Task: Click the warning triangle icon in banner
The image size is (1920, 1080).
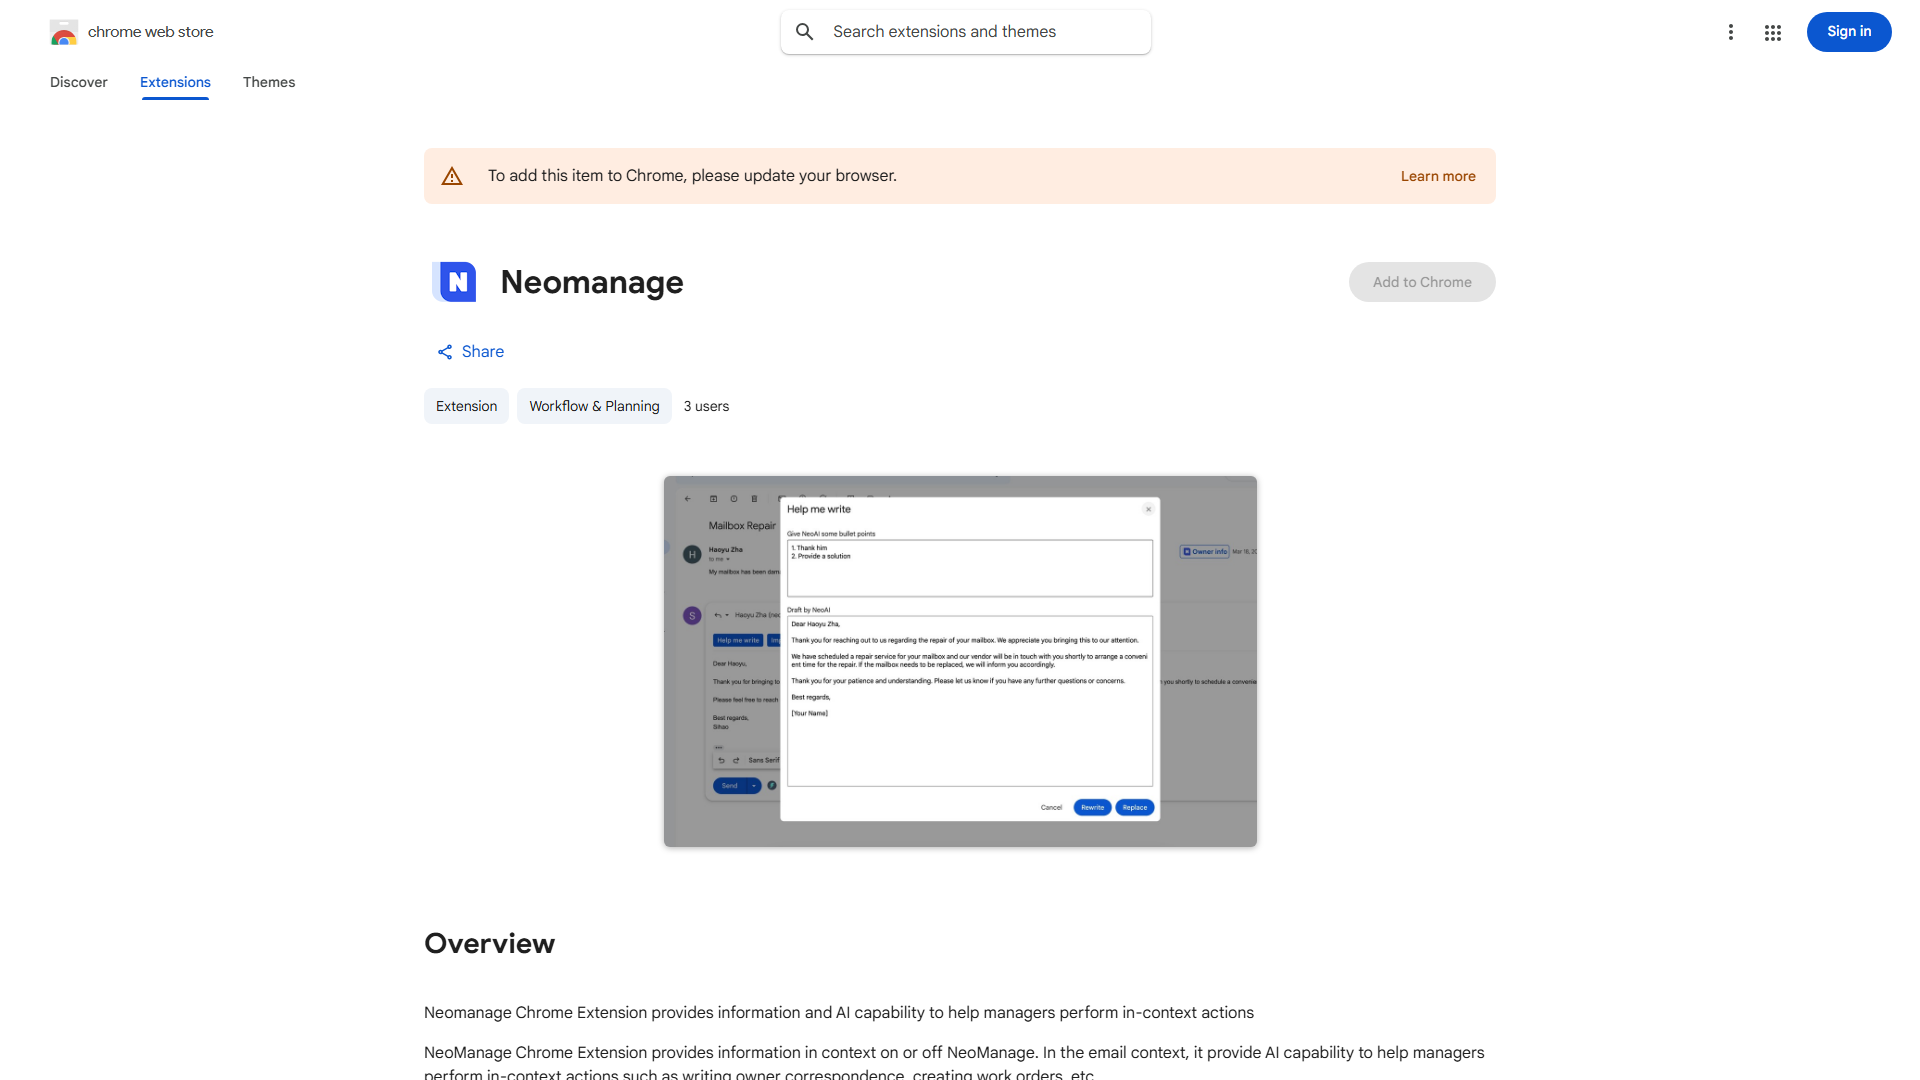Action: pyautogui.click(x=452, y=176)
